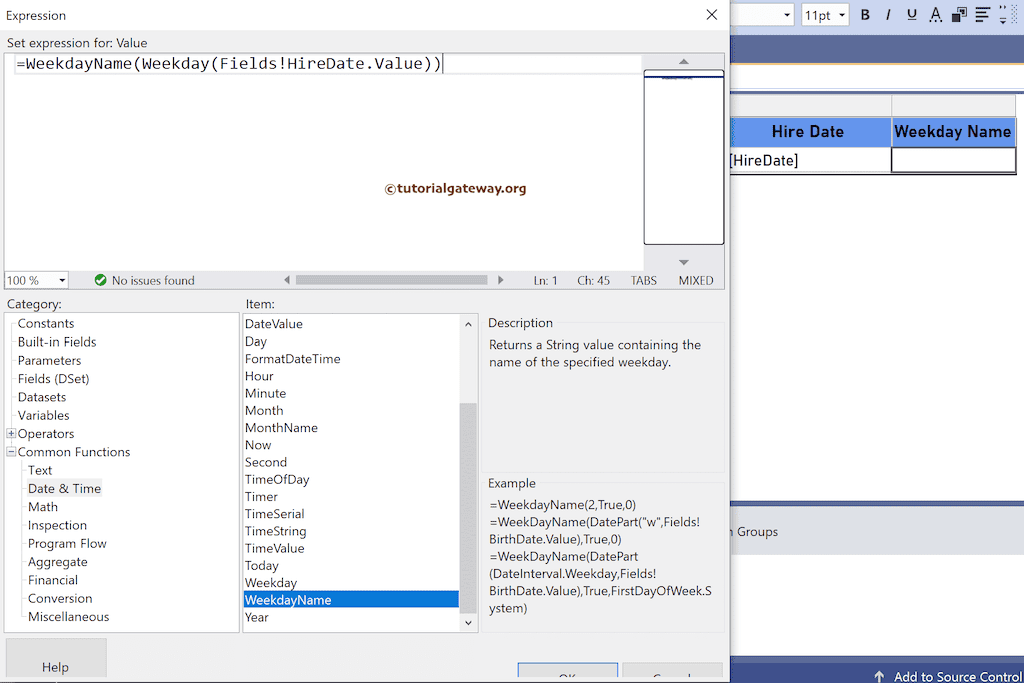
Task: Expand the Operators category
Action: click(x=11, y=434)
